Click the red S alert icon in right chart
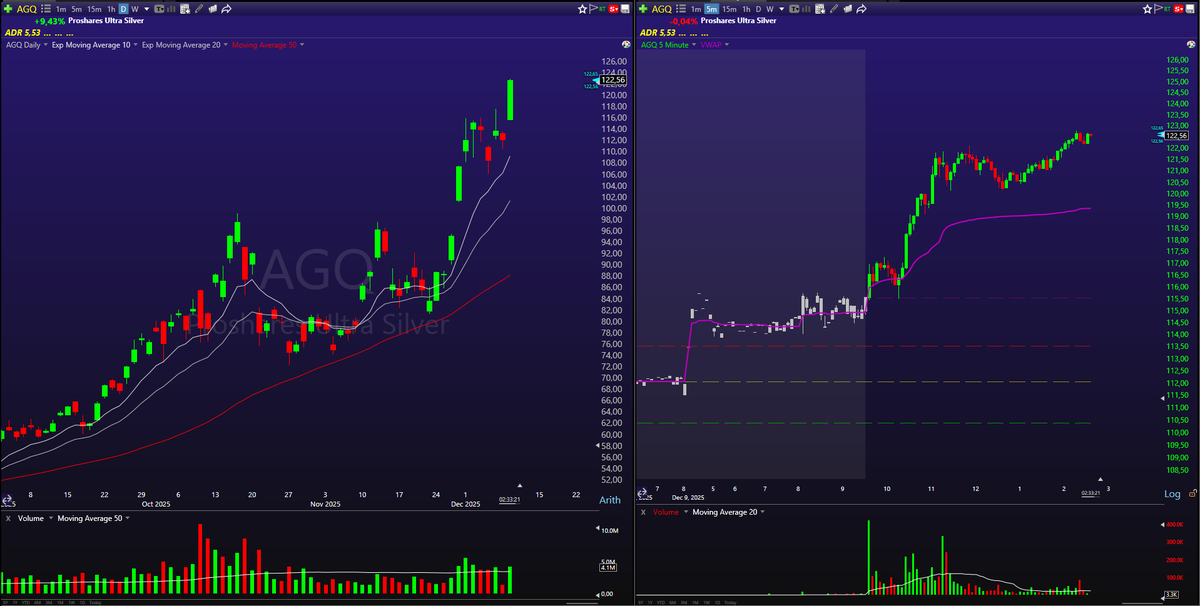This screenshot has width=1200, height=606. [x=1178, y=9]
